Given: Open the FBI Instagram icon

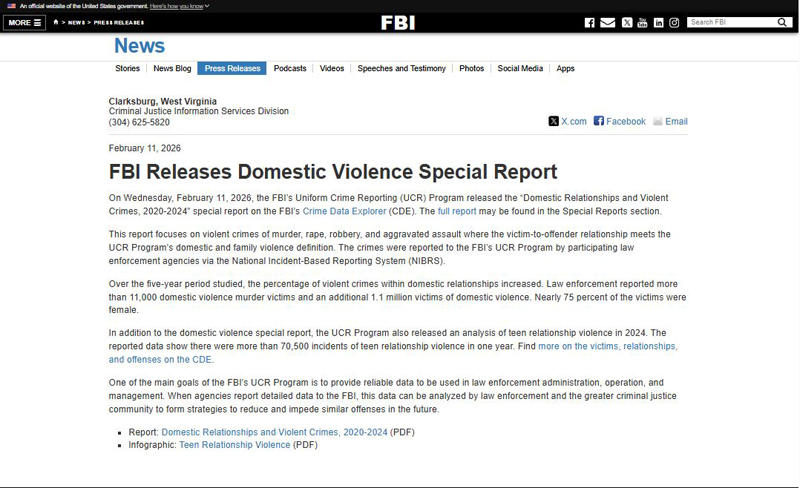Looking at the screenshot, I should pyautogui.click(x=674, y=22).
